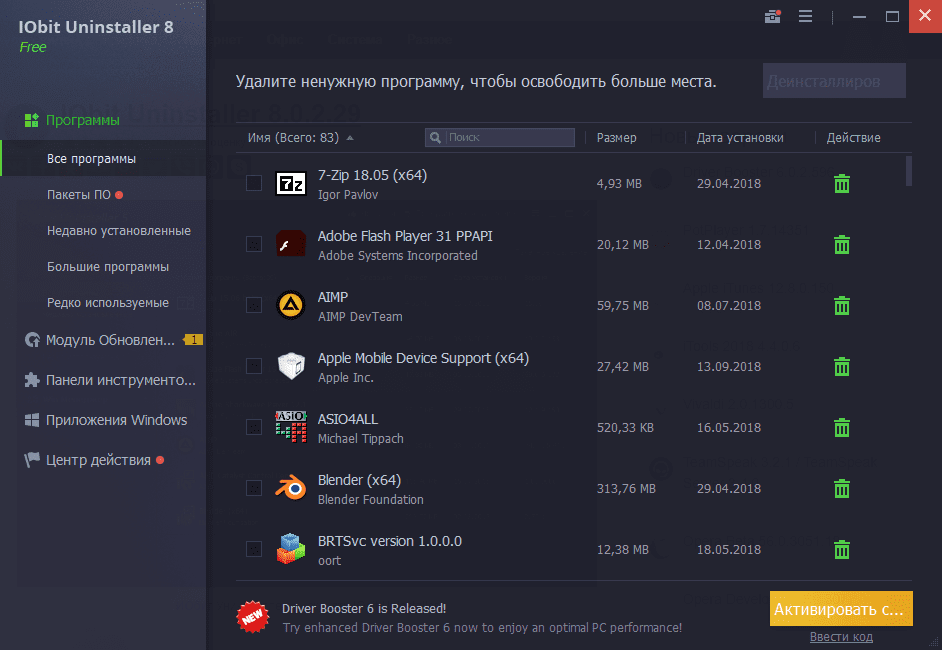Viewport: 942px width, 650px height.
Task: Click the update count badge showing 1
Action: (193, 340)
